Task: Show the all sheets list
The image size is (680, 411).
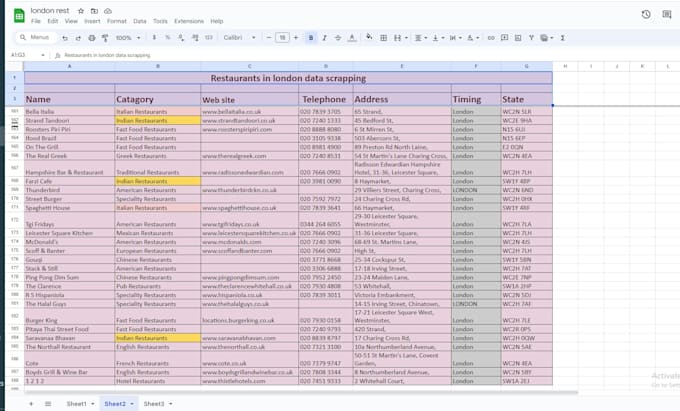Action: [48, 404]
